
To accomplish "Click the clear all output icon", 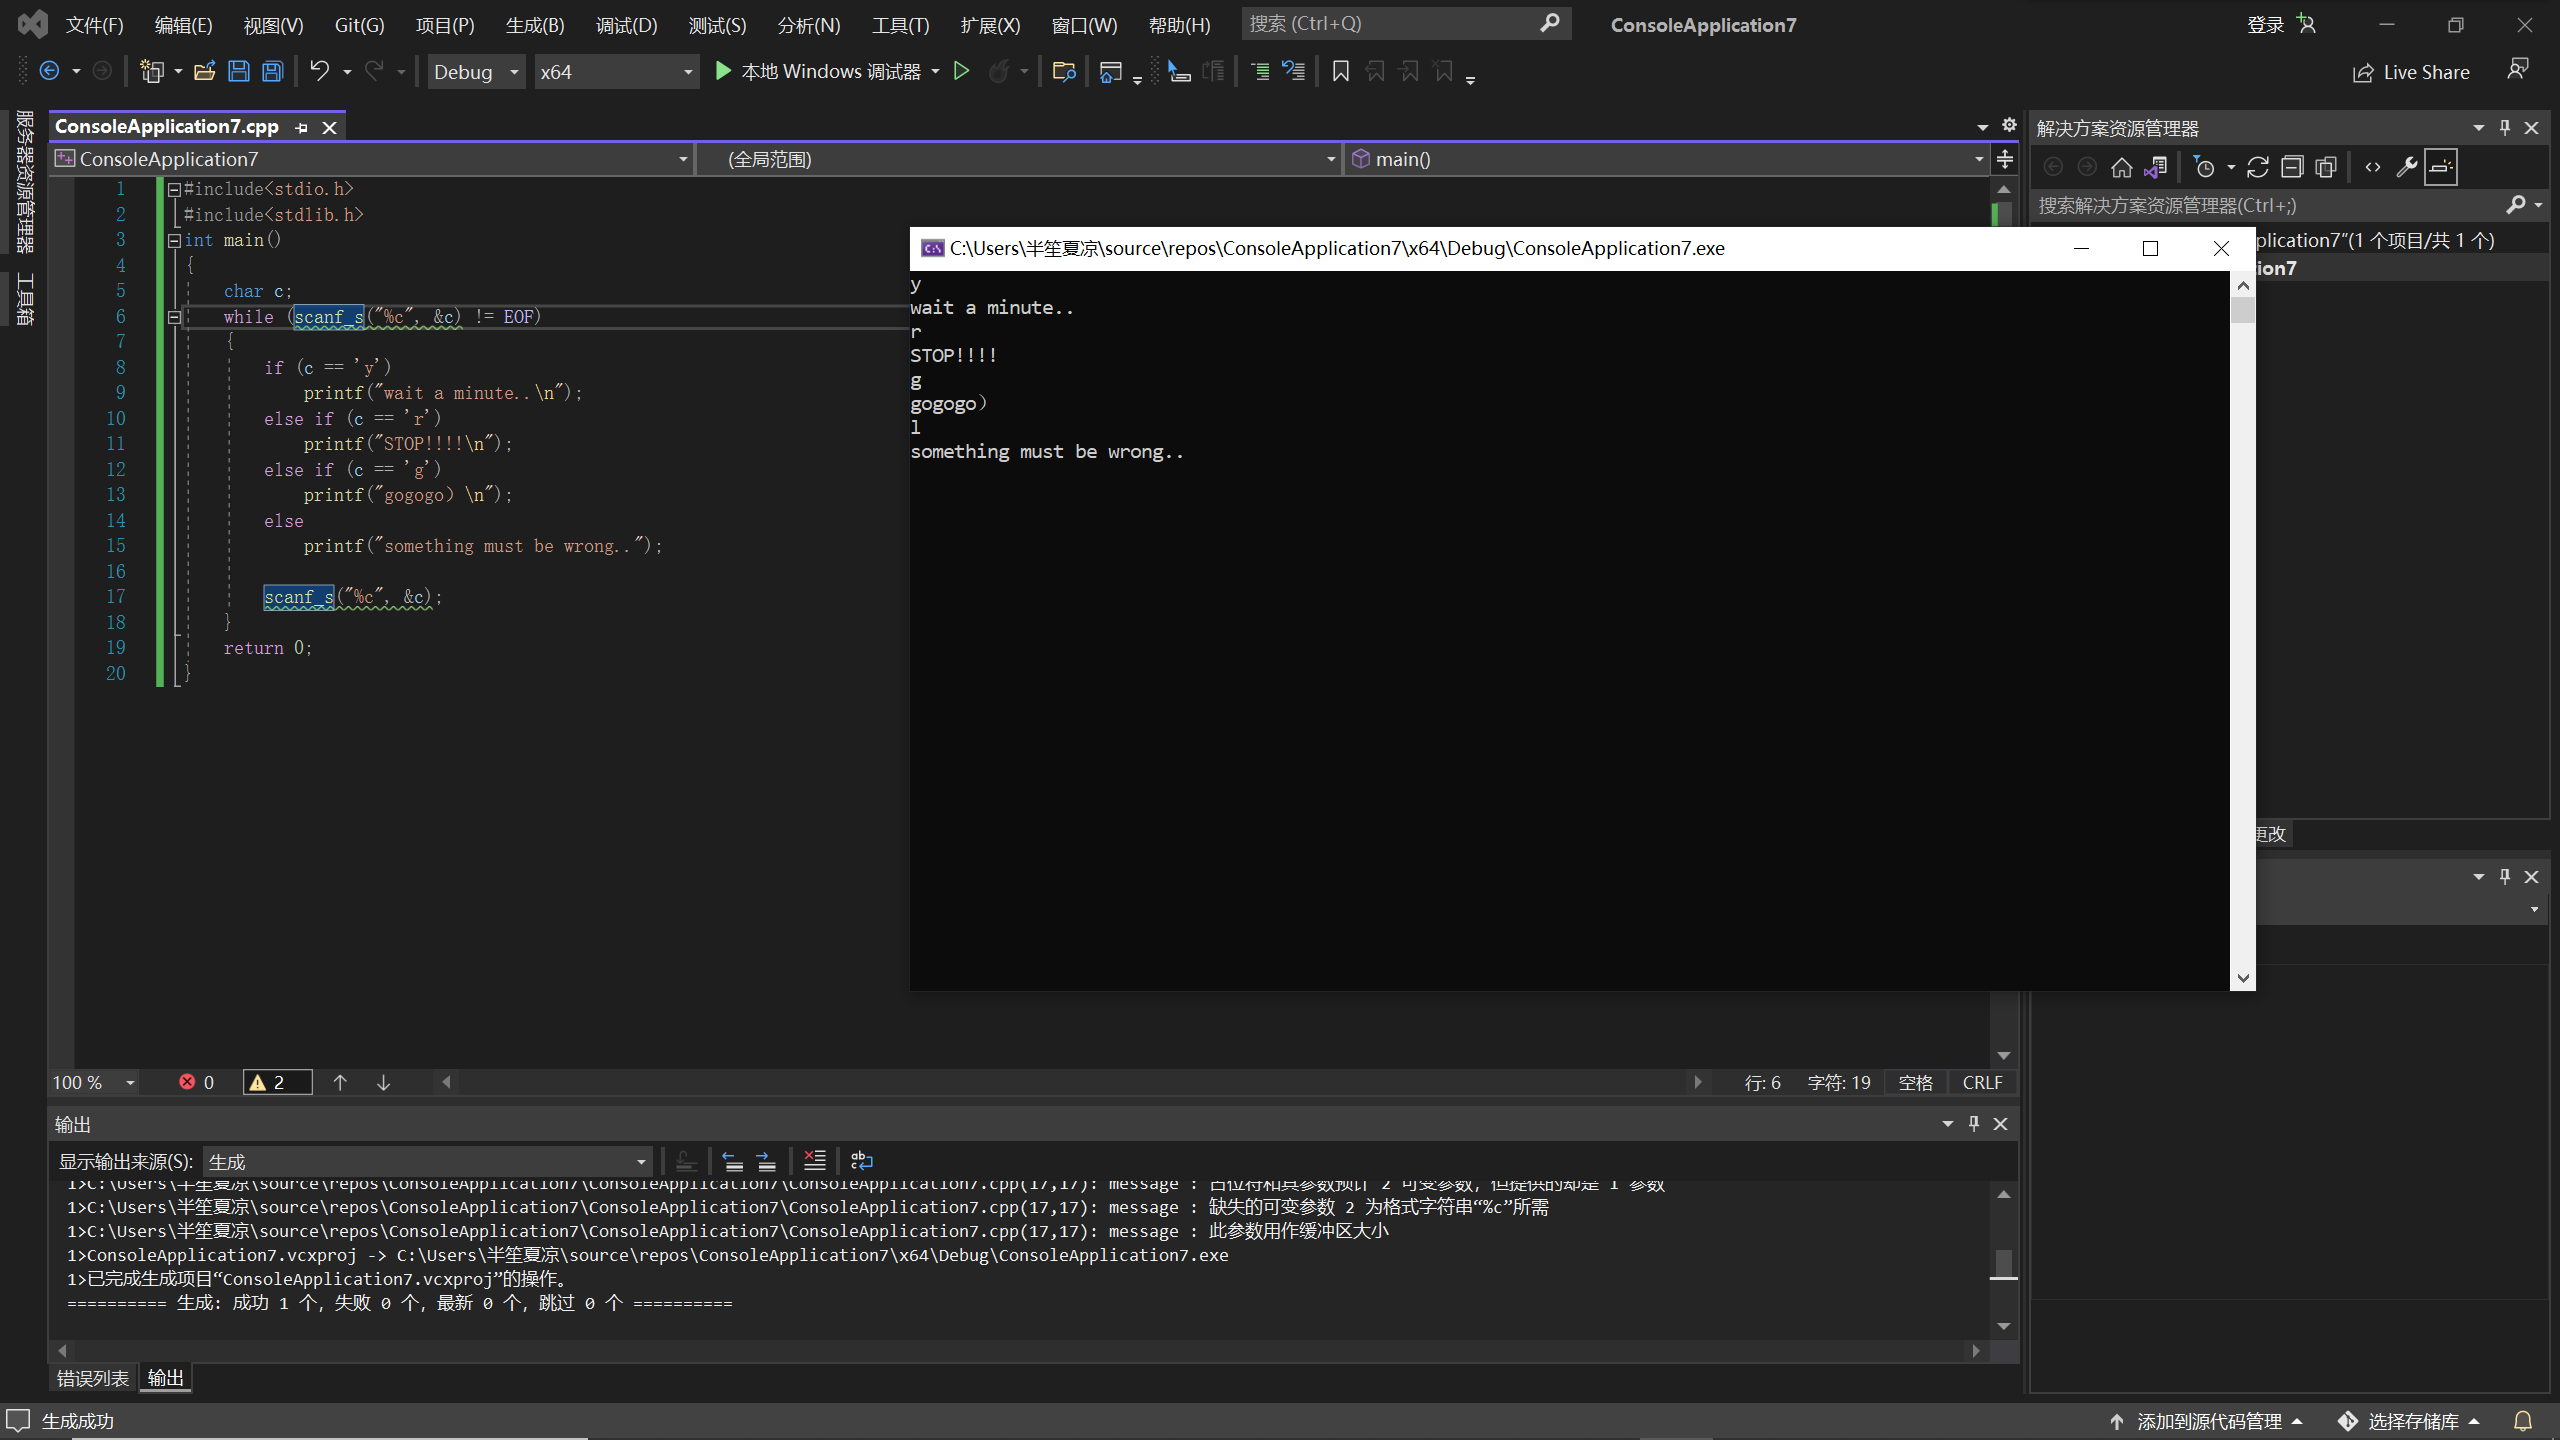I will click(814, 1161).
